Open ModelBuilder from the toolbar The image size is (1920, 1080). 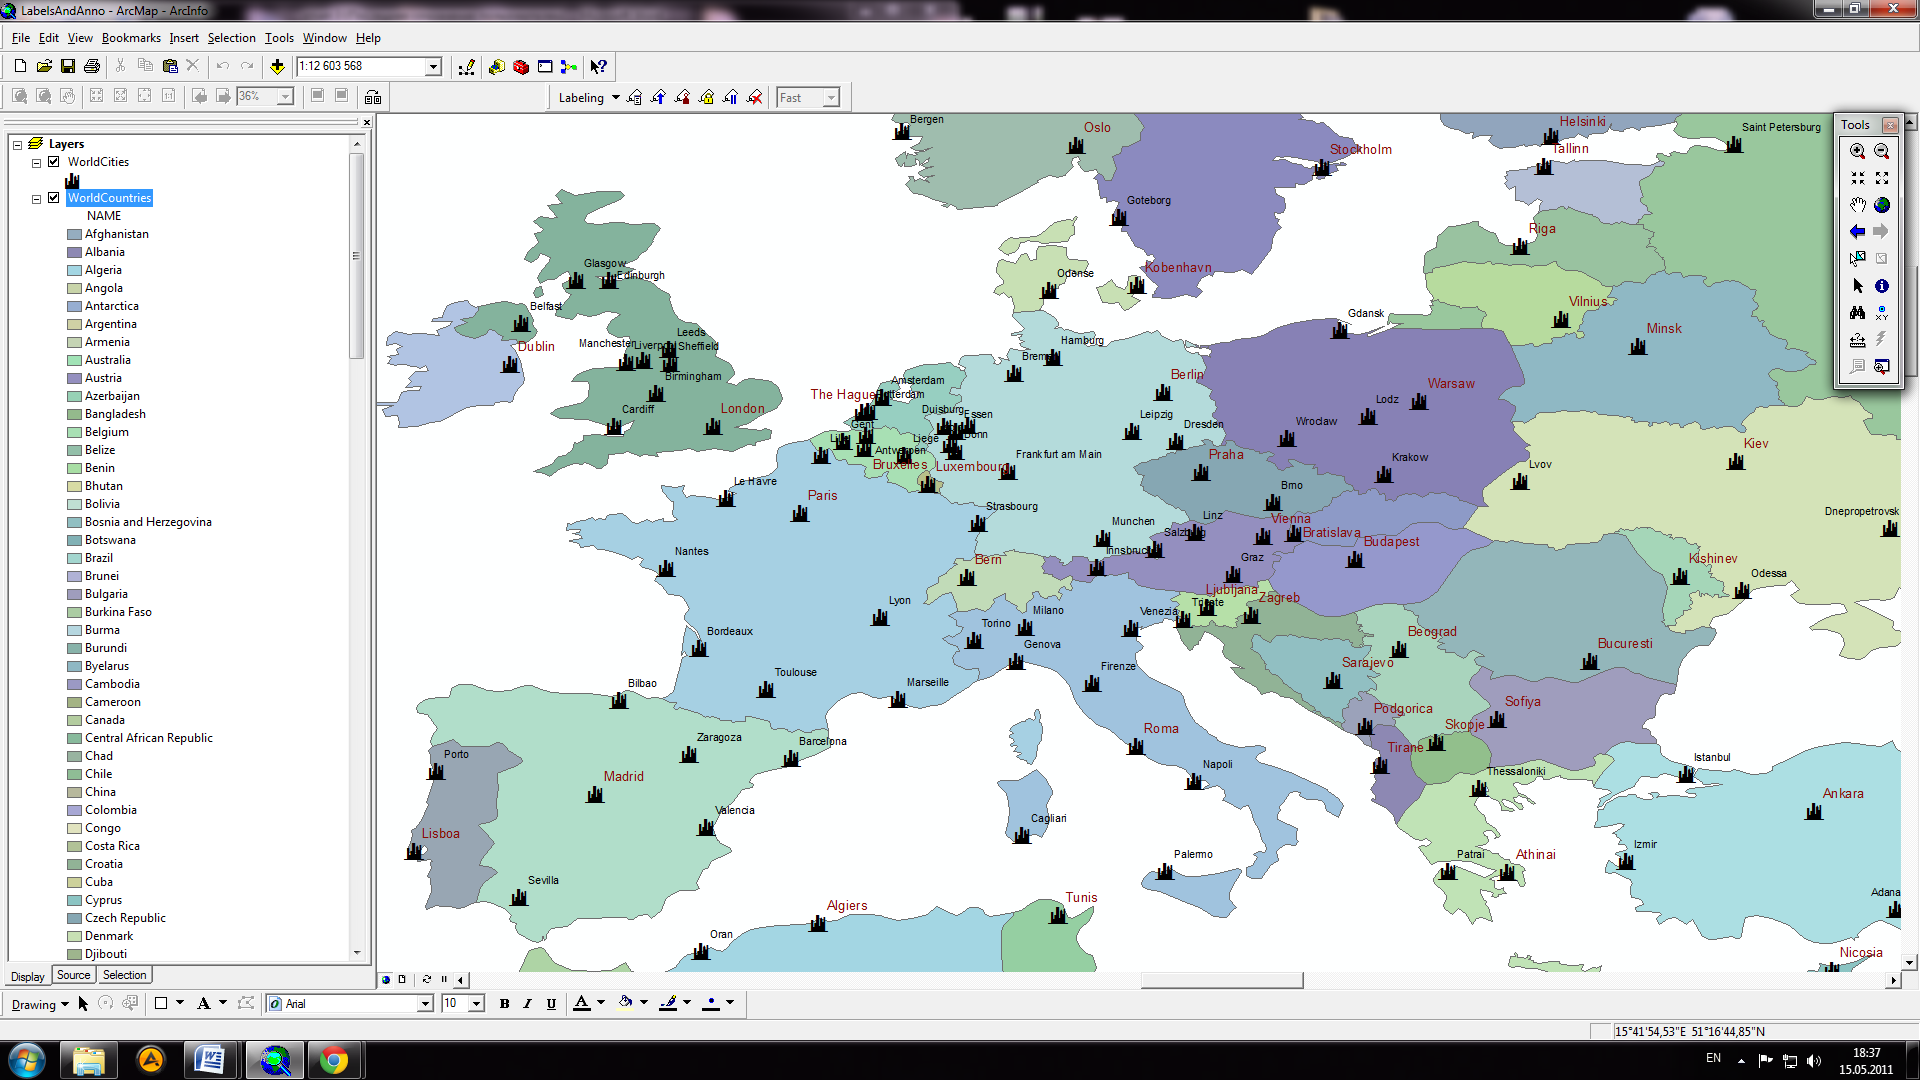(569, 67)
